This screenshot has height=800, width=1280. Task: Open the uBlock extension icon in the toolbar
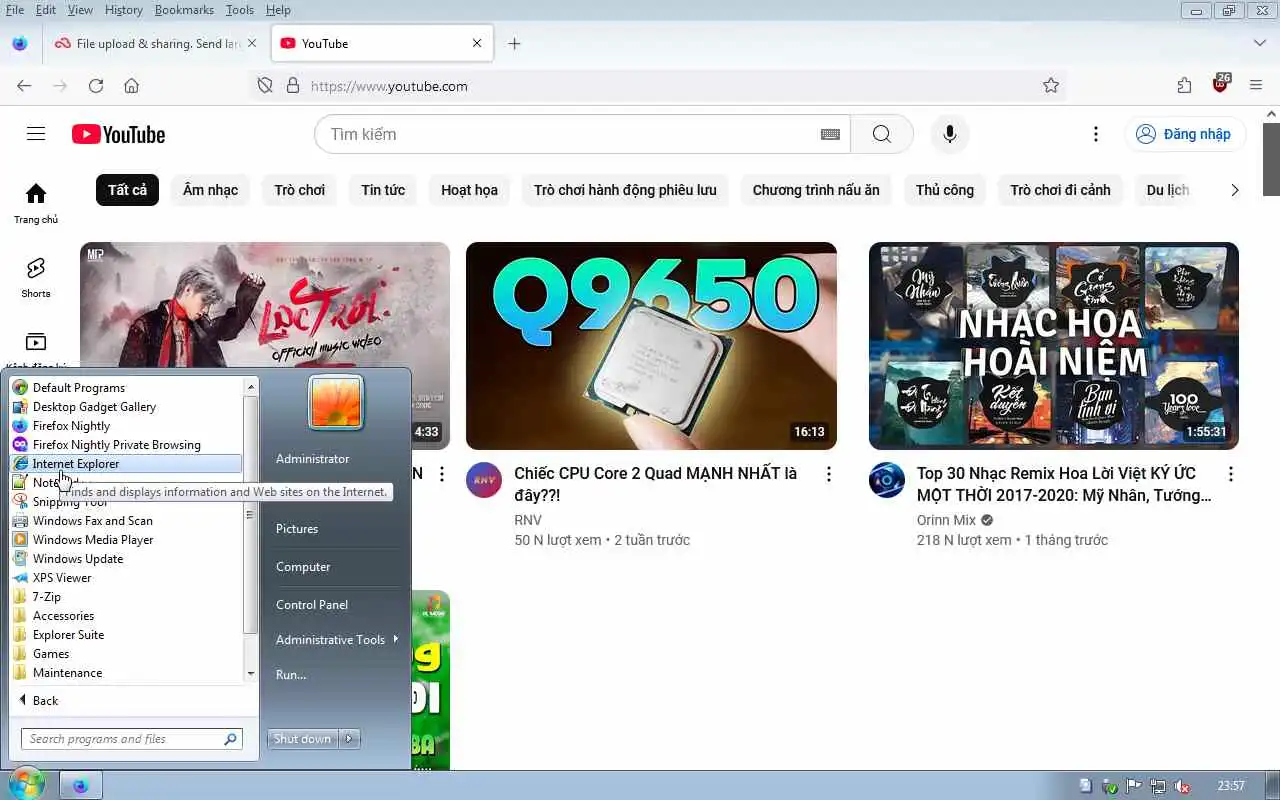tap(1221, 84)
